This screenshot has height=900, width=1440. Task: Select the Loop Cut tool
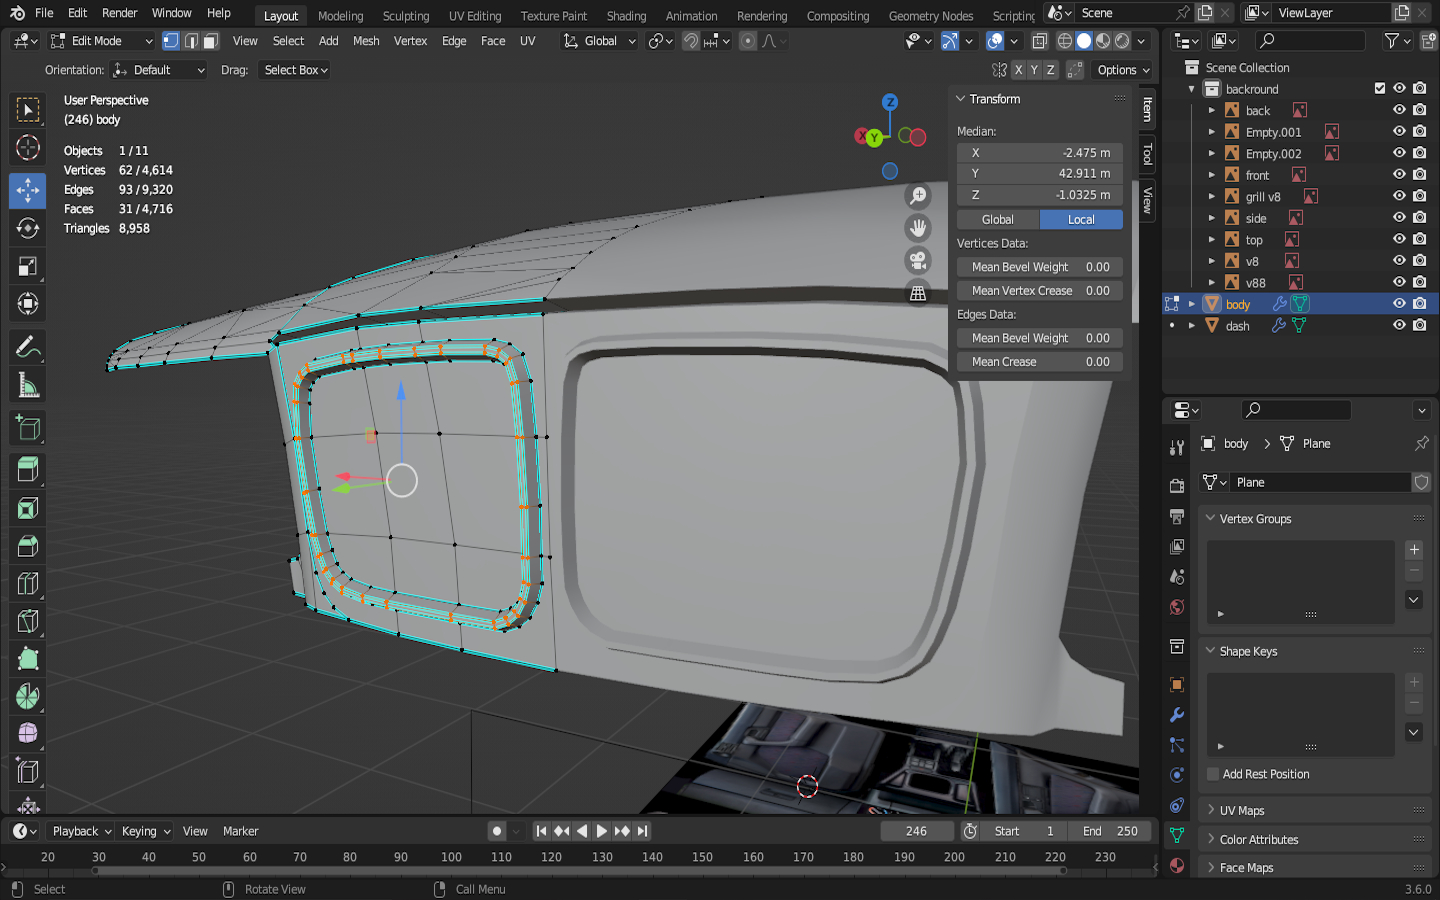(28, 584)
